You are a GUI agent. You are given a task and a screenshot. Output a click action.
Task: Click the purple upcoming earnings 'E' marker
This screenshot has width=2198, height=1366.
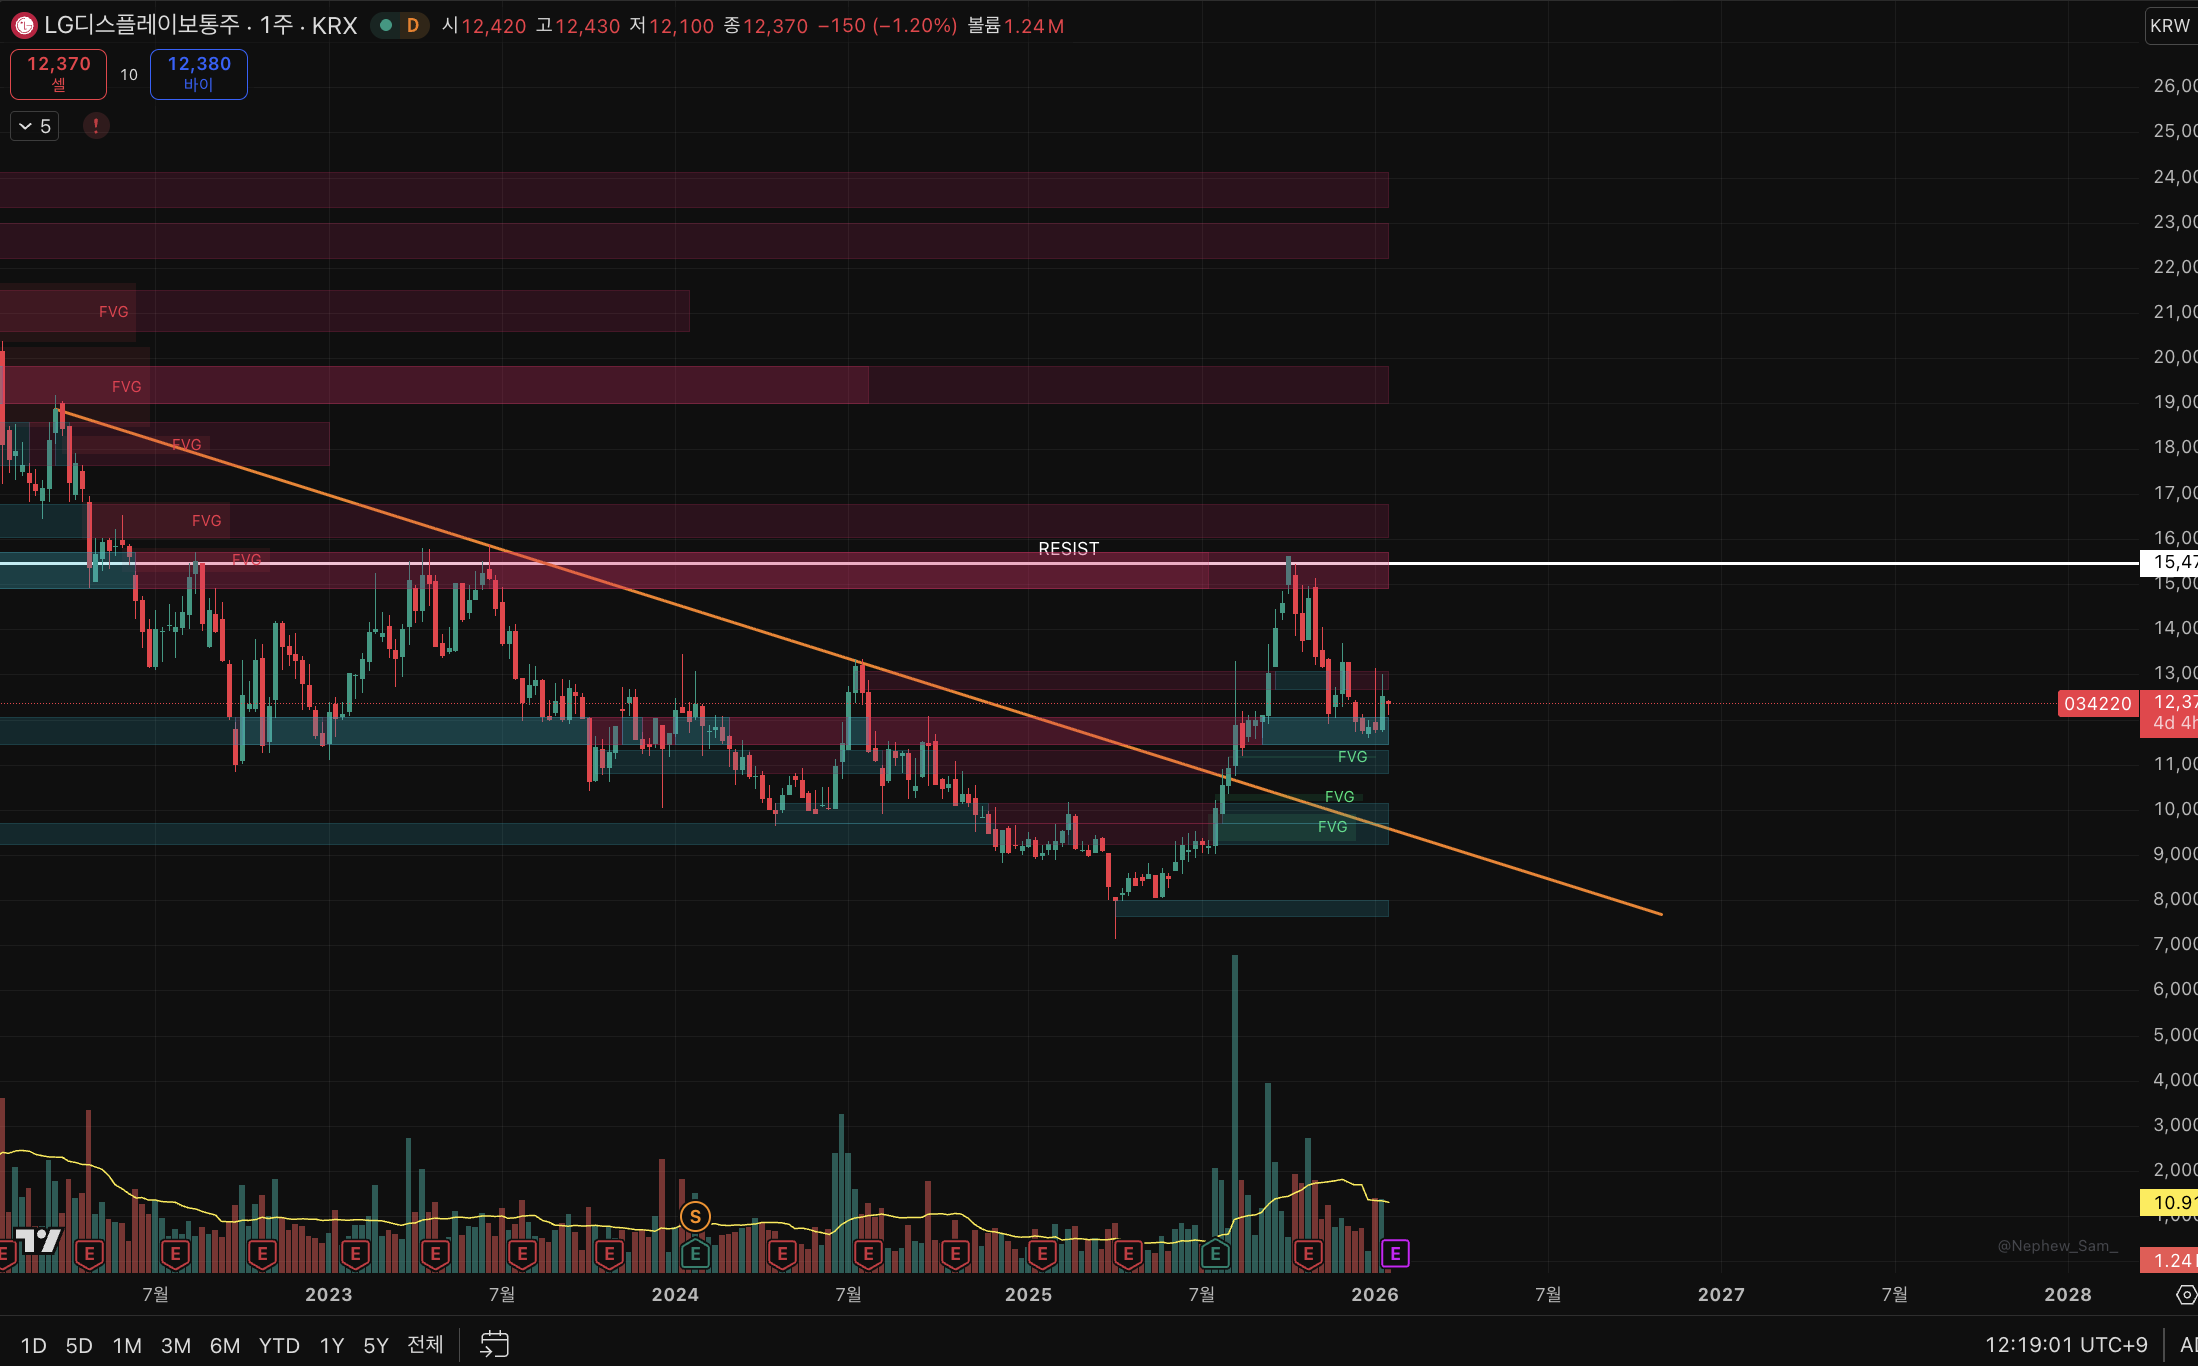click(1394, 1253)
